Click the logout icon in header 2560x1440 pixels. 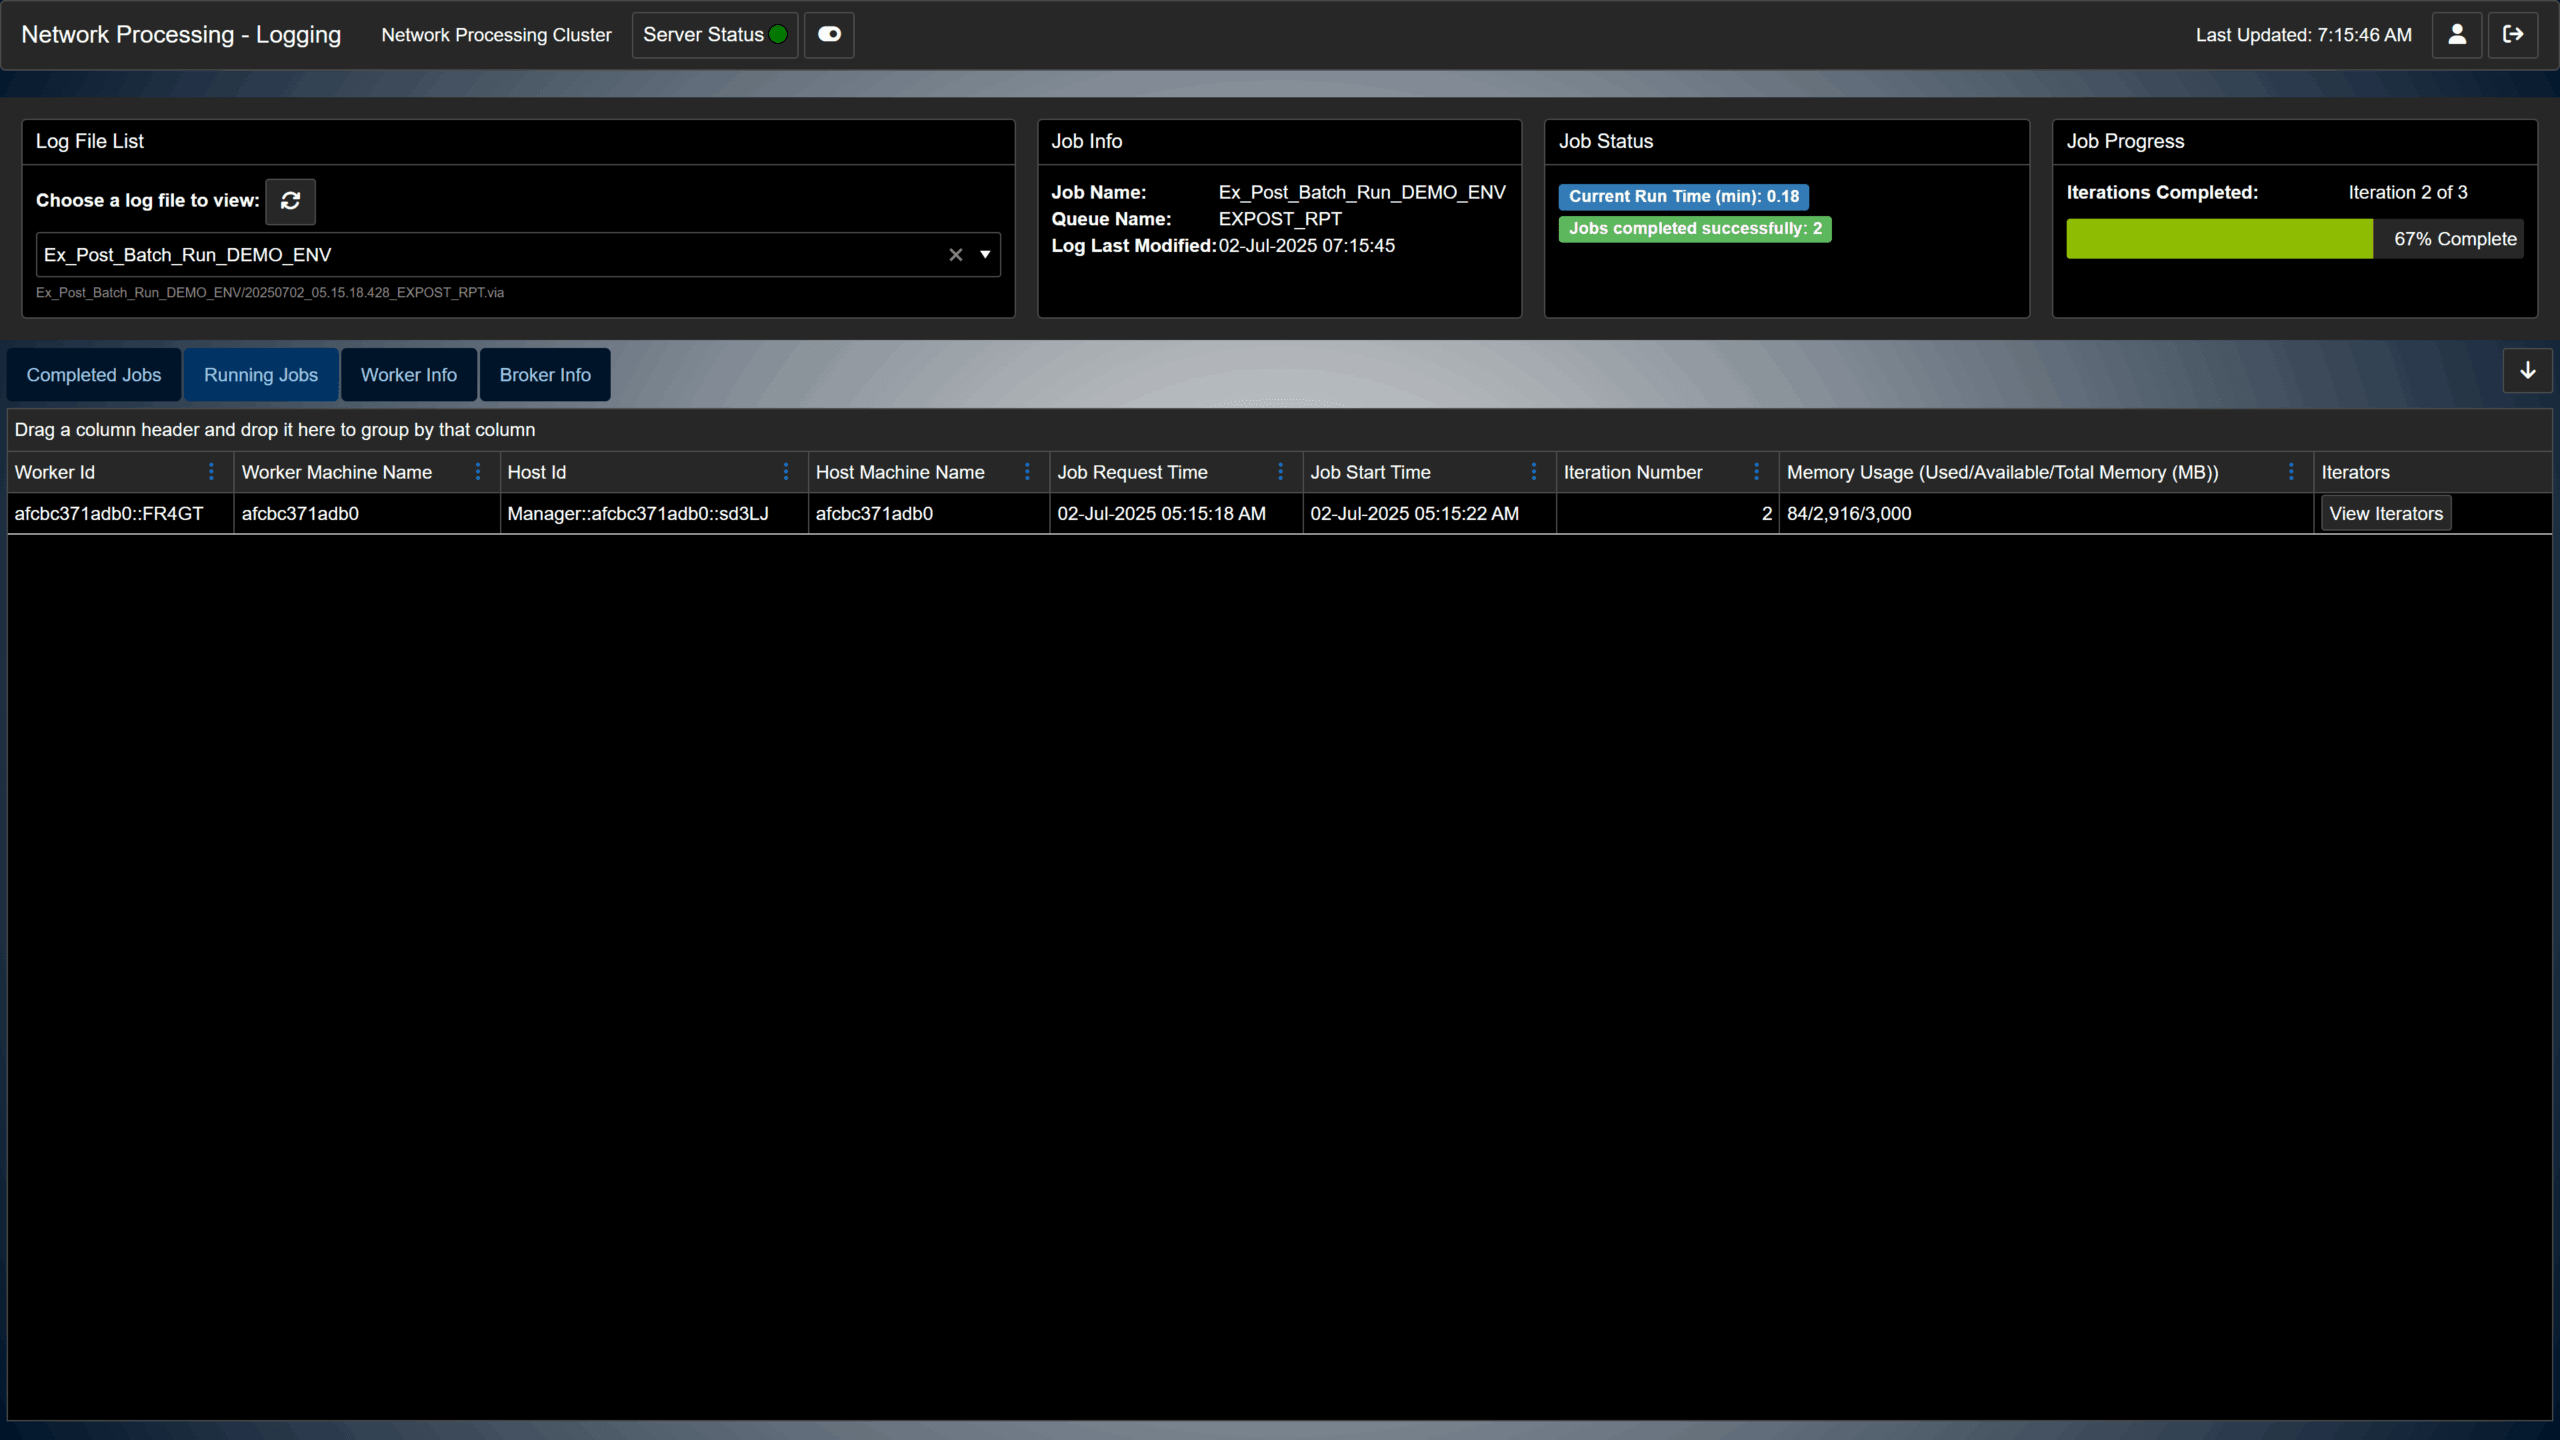(x=2513, y=35)
